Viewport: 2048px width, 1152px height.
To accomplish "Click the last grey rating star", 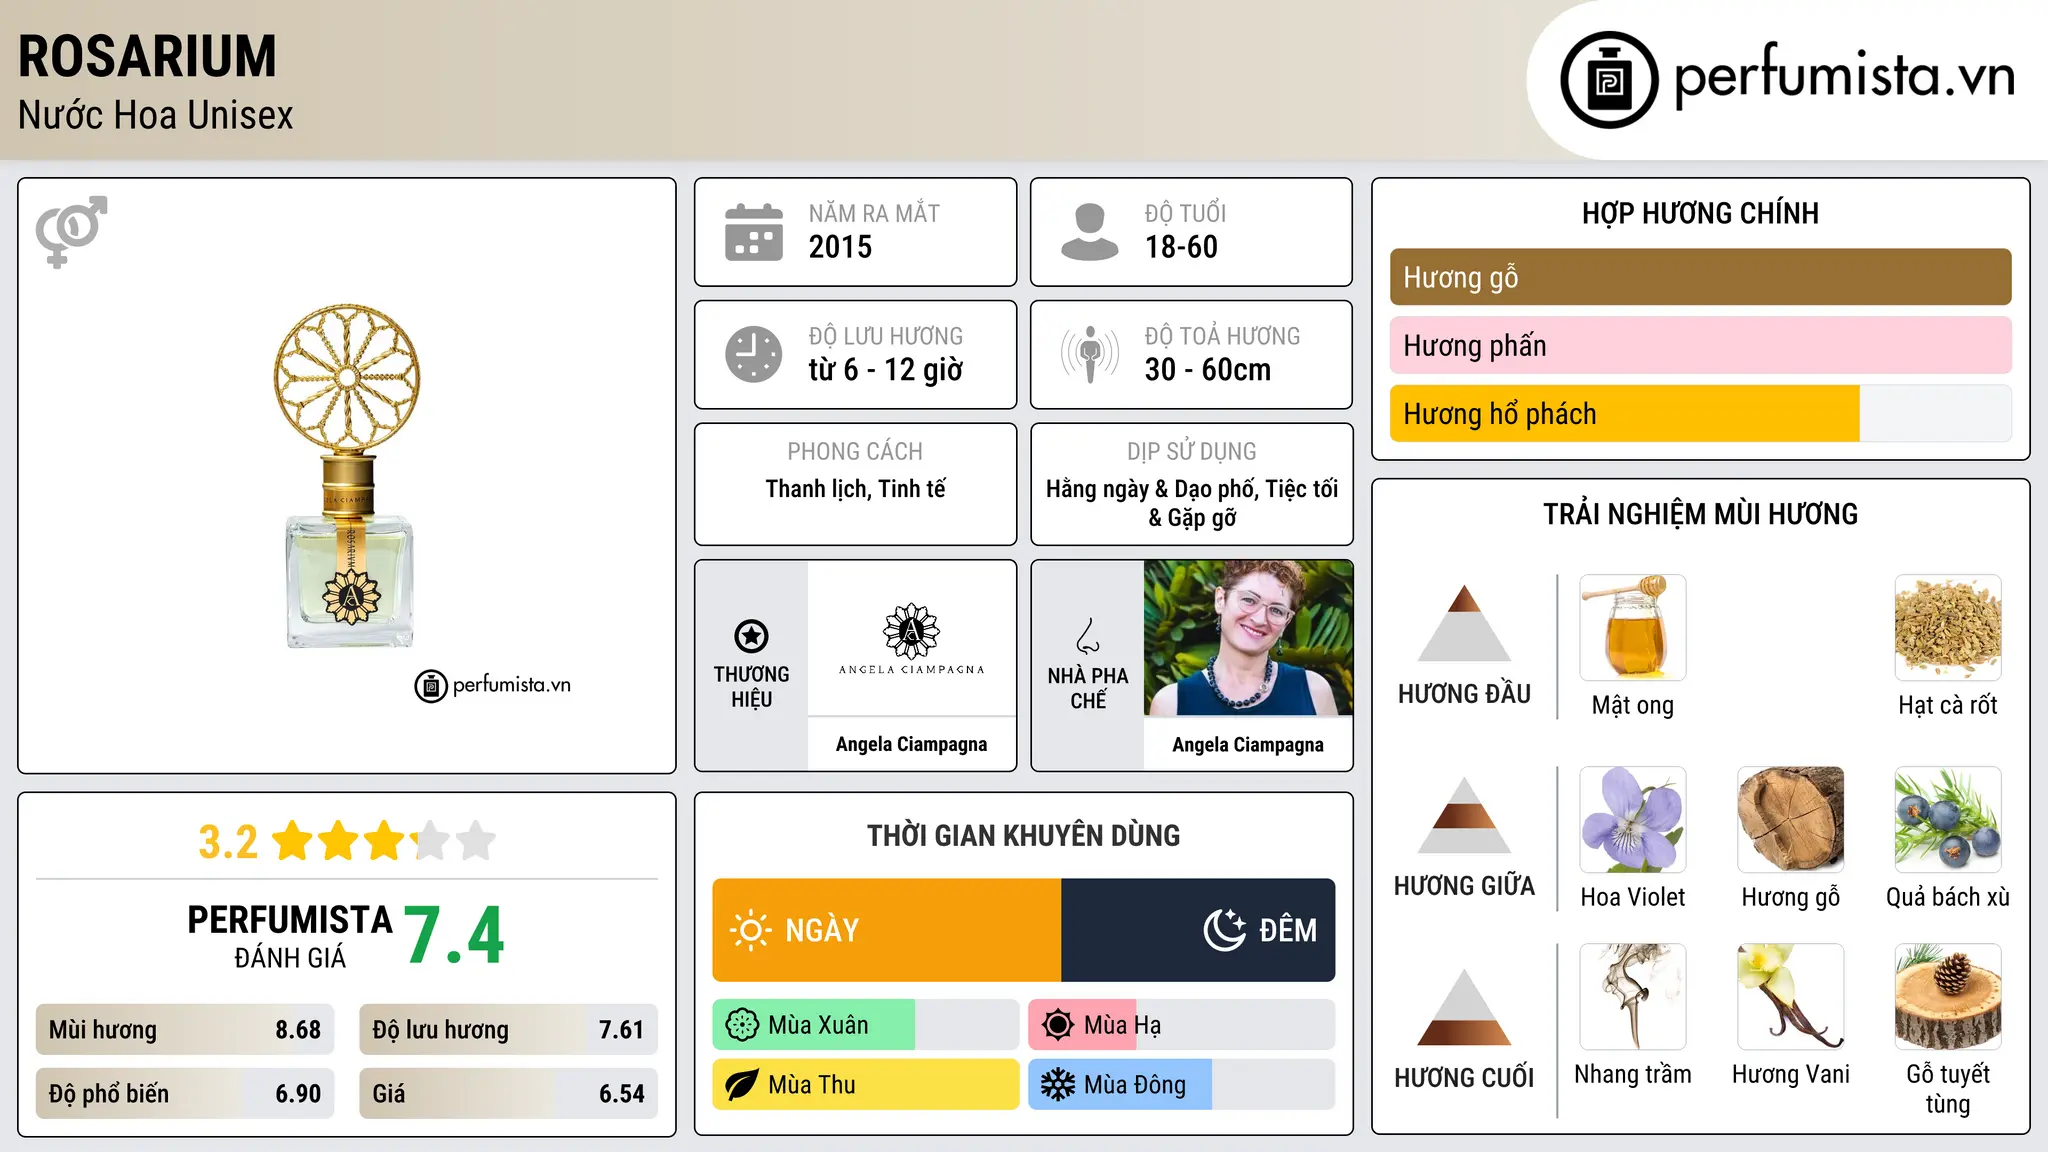I will 476,841.
